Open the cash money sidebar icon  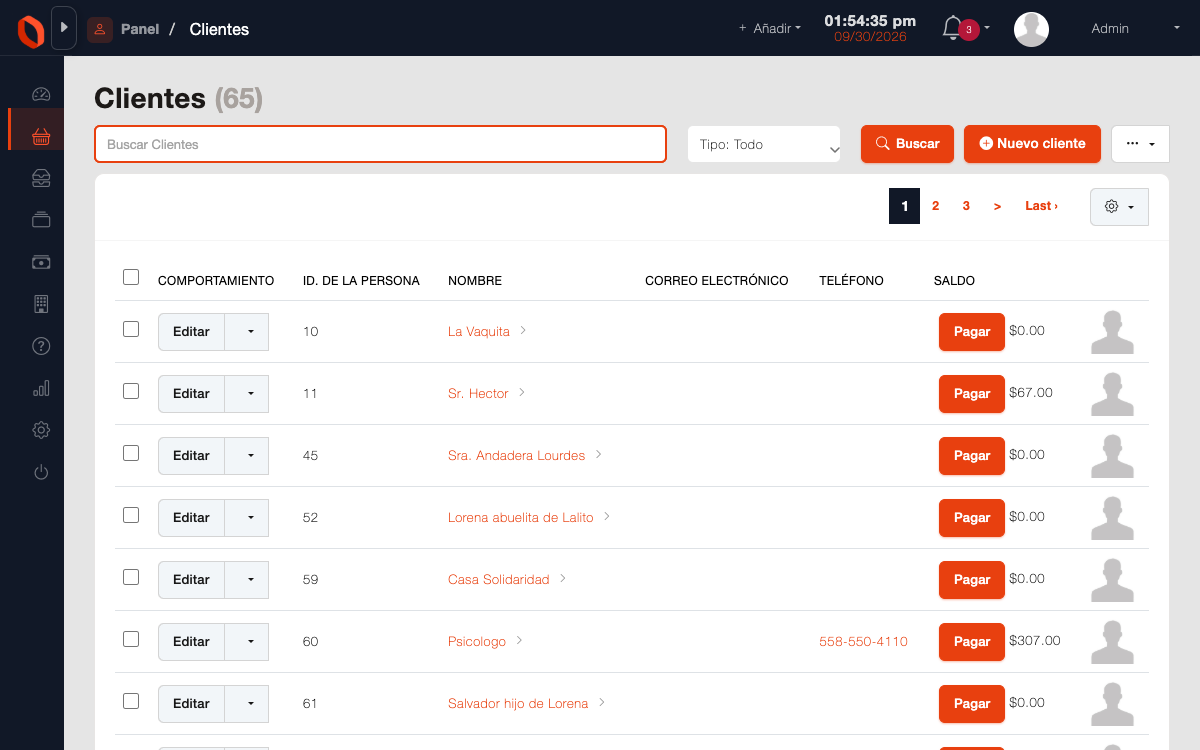pyautogui.click(x=41, y=262)
